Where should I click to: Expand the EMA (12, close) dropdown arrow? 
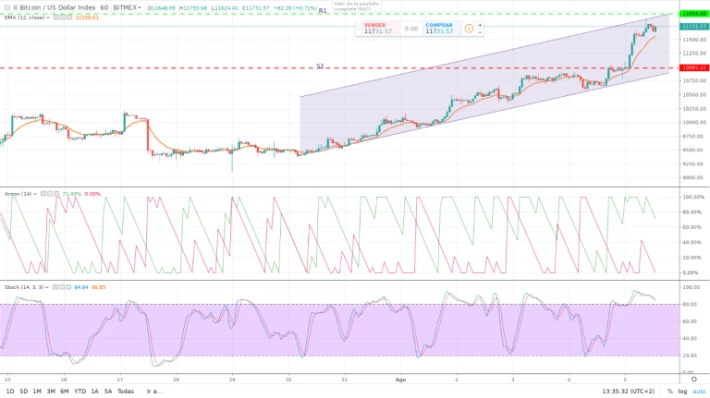point(48,18)
